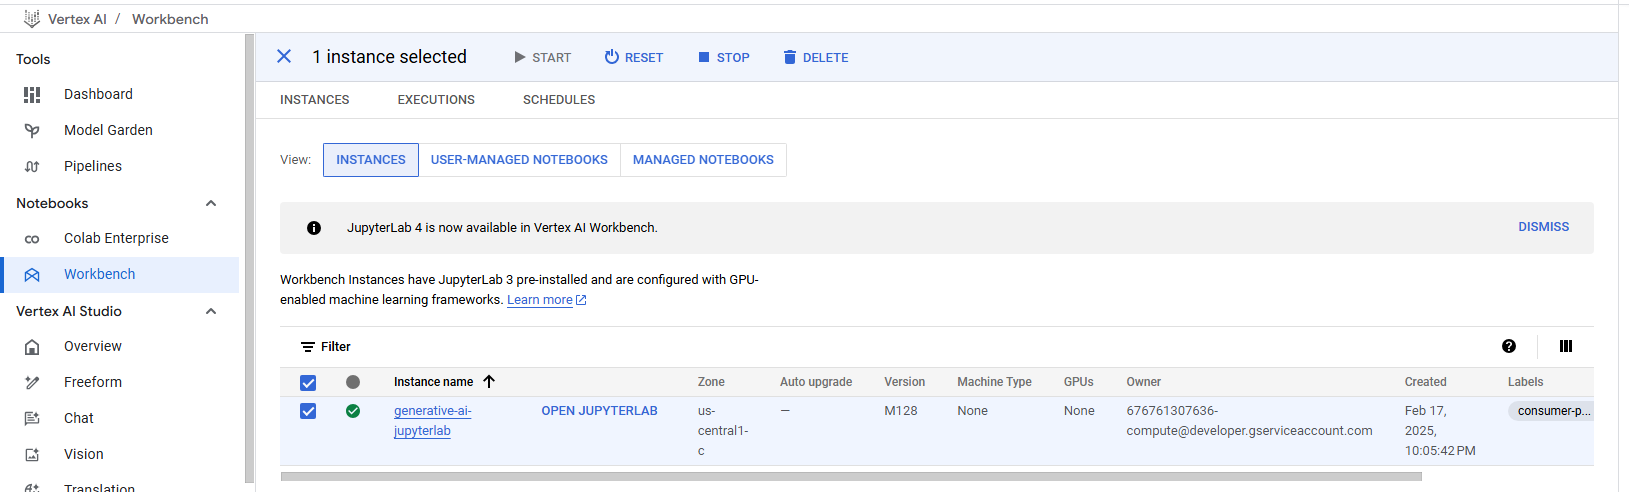Click the Model Garden sidebar icon
This screenshot has width=1629, height=492.
coord(32,130)
